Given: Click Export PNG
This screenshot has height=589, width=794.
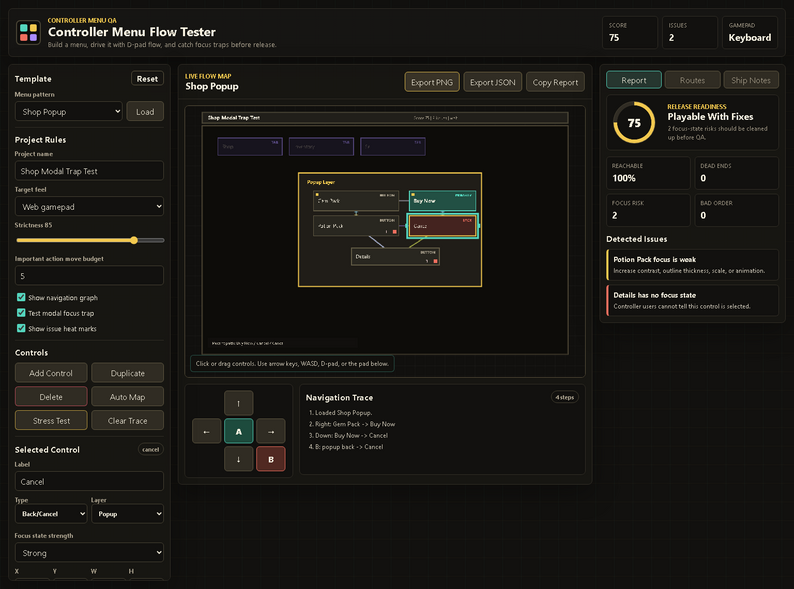Looking at the screenshot, I should (x=432, y=82).
